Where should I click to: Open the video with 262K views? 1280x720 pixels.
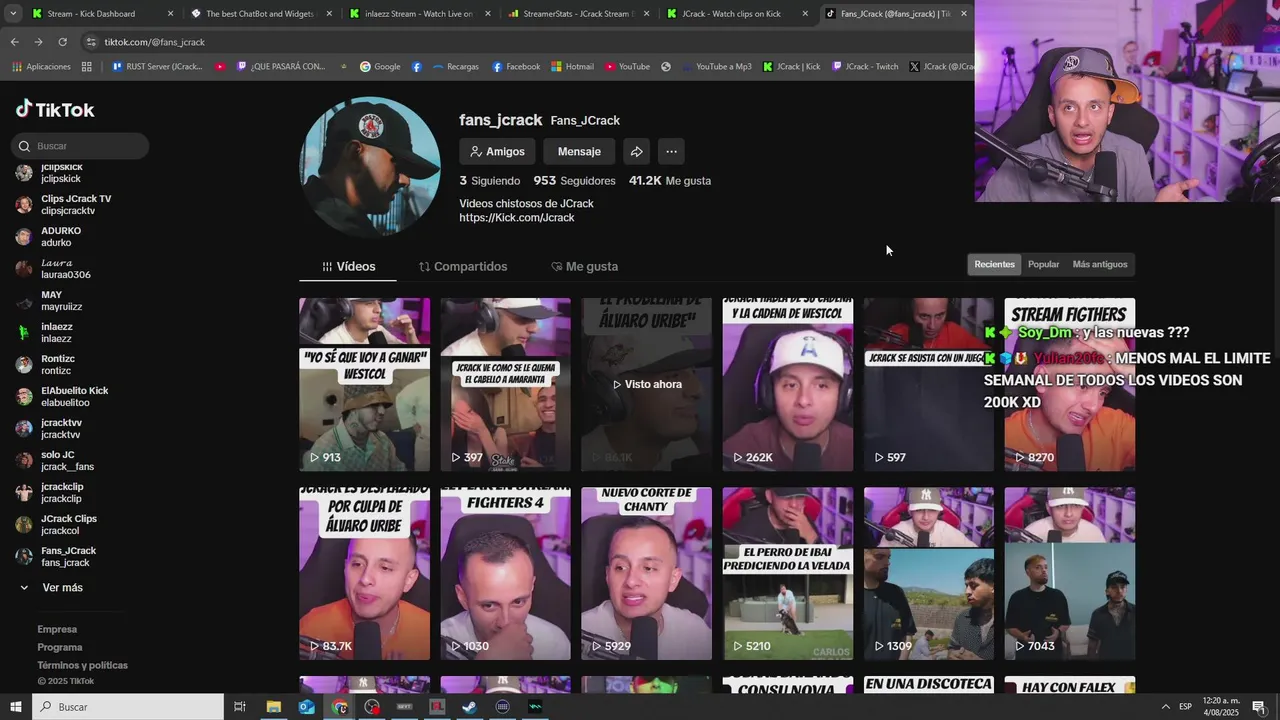tap(788, 384)
